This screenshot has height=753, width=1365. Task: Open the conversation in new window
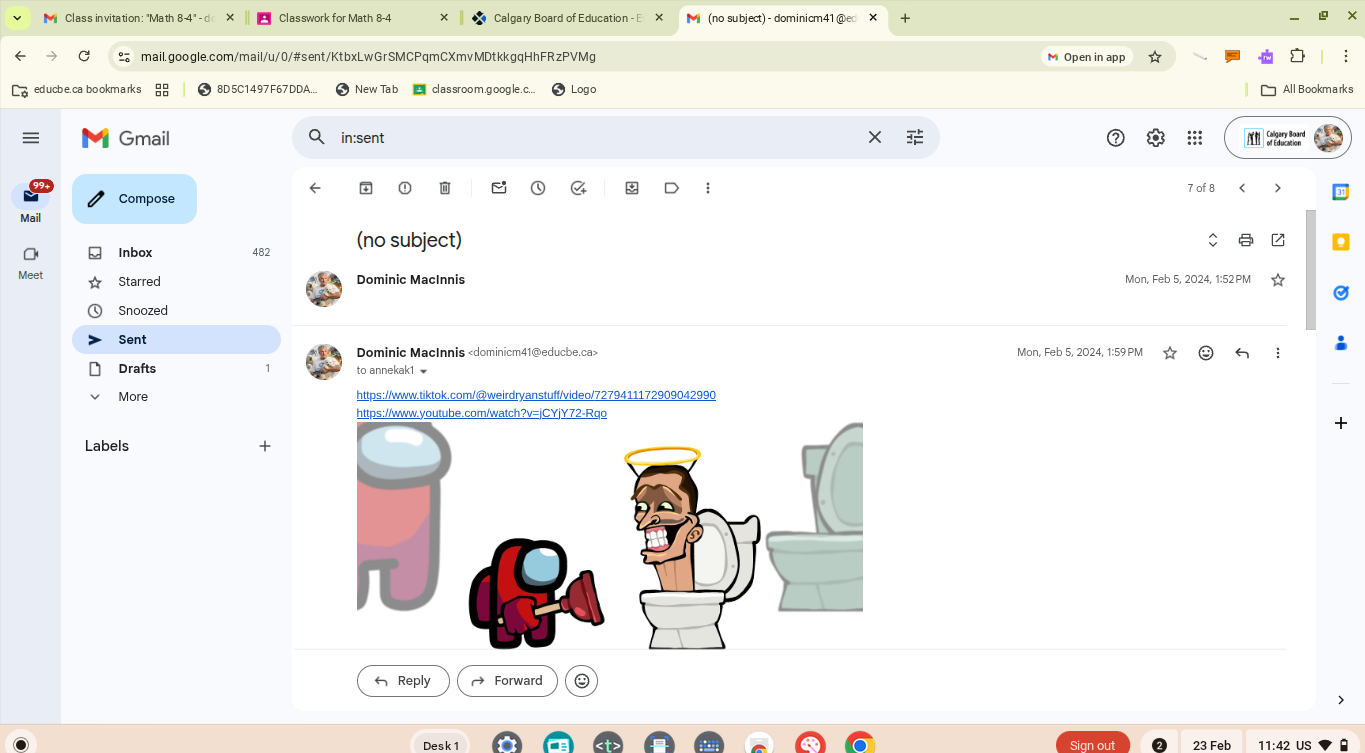(1278, 240)
